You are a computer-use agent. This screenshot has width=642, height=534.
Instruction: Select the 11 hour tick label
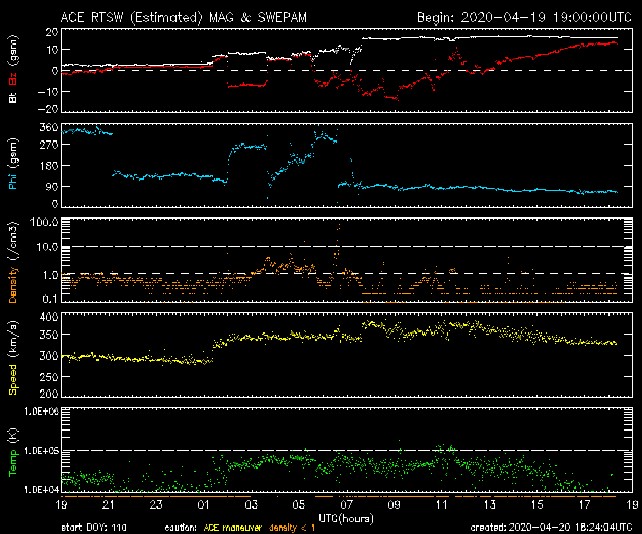pos(441,505)
